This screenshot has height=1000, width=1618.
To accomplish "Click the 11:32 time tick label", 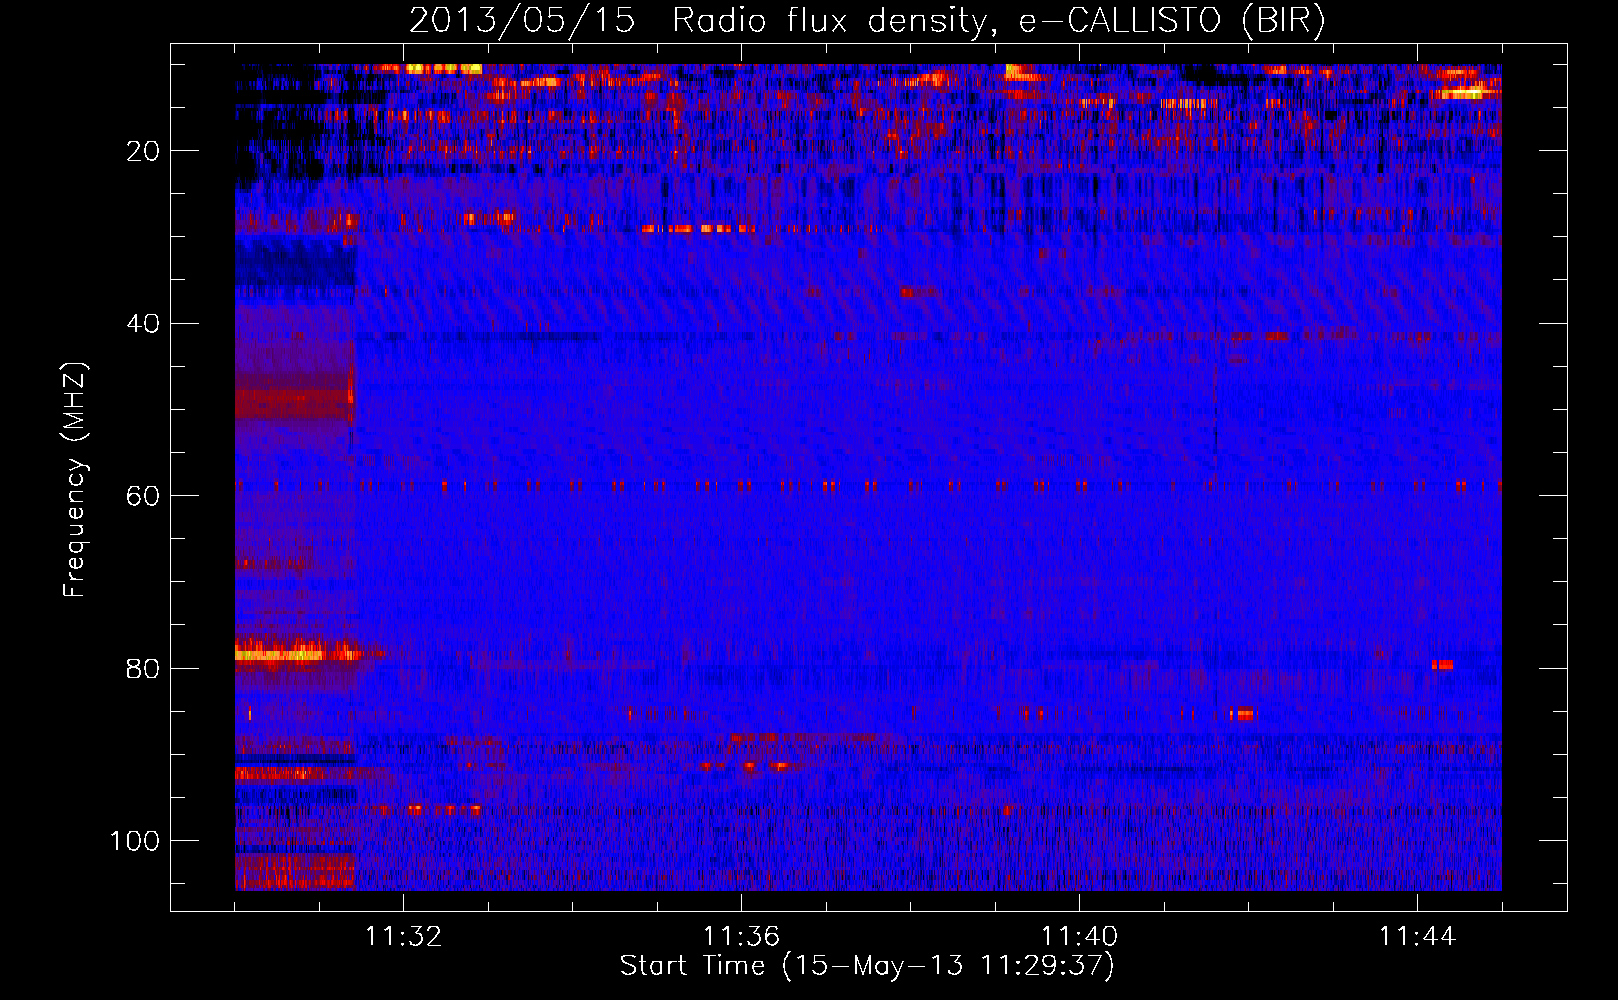I will click(403, 937).
